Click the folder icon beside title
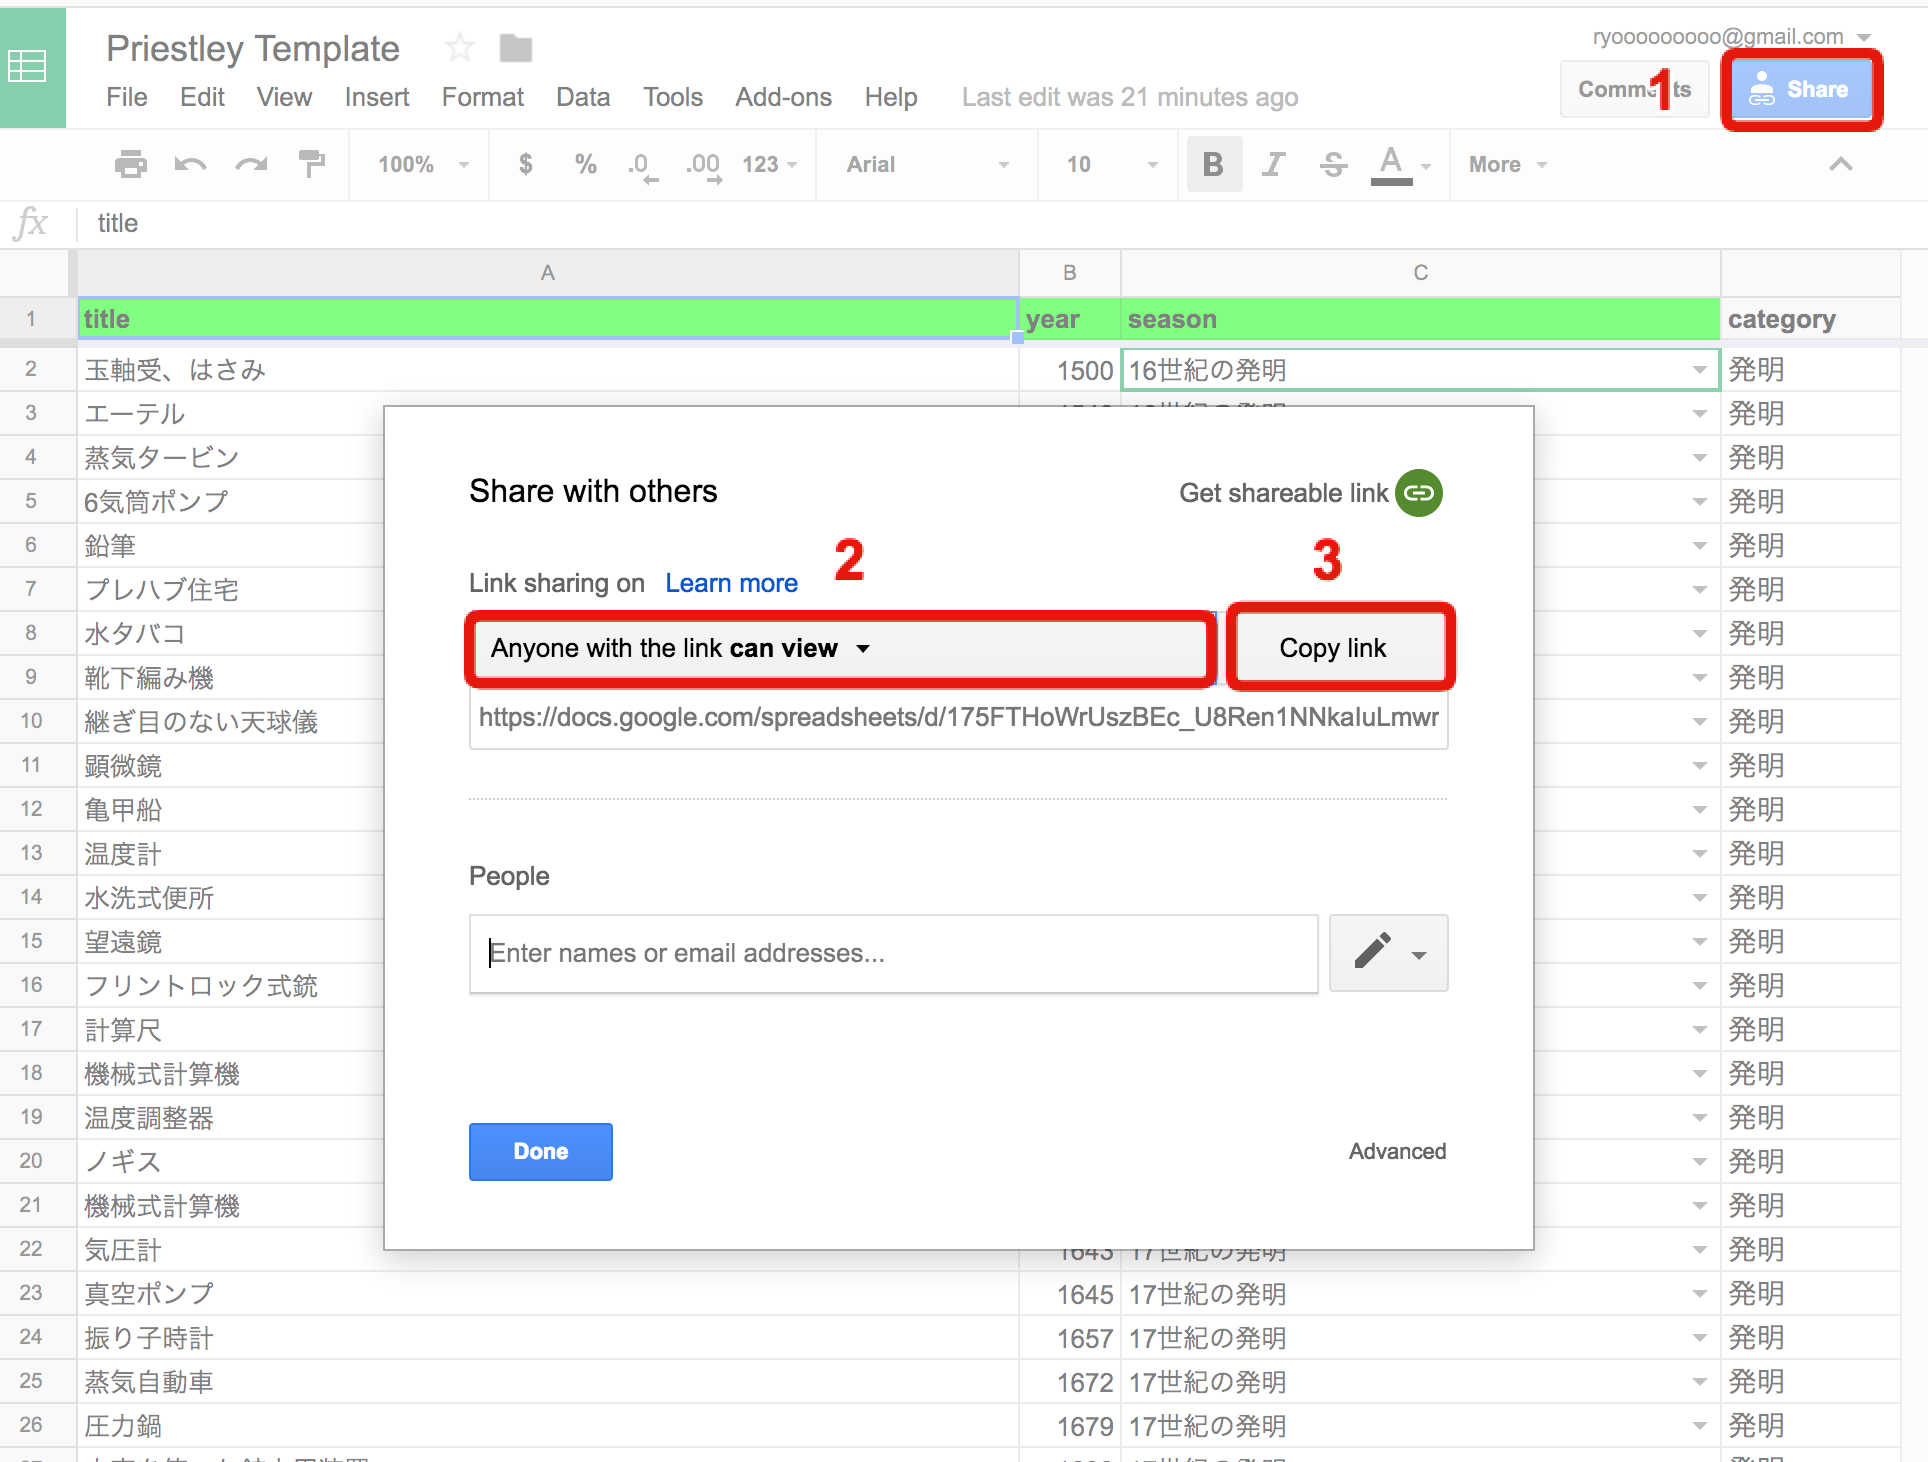The image size is (1928, 1462). coord(515,47)
